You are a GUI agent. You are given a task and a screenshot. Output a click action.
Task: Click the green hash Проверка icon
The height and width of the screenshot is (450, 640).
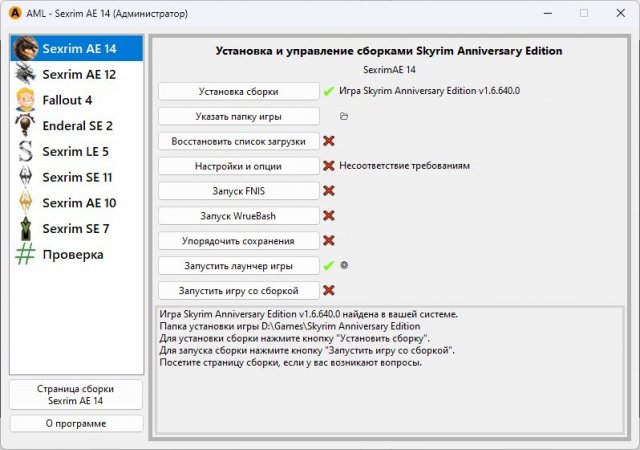point(26,255)
